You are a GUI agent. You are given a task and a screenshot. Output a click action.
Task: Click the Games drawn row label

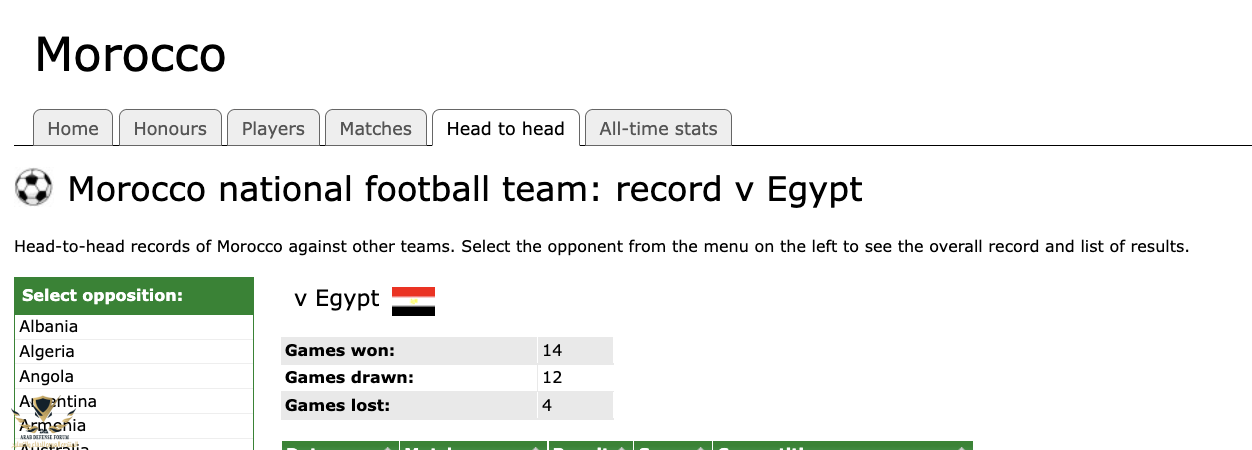coord(349,378)
